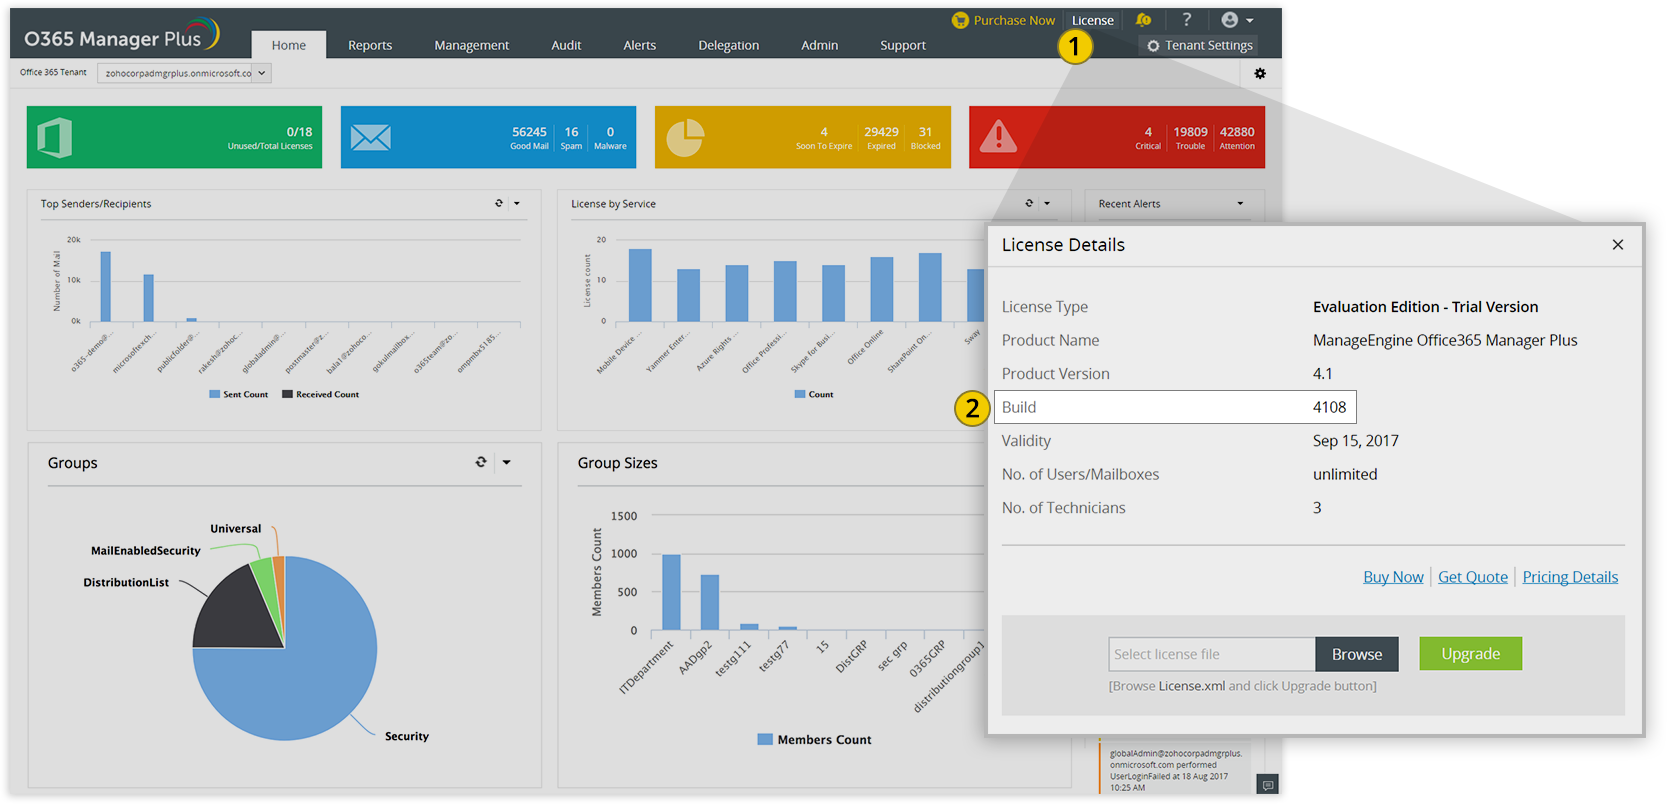The height and width of the screenshot is (804, 1667).
Task: Toggle the Received Count legend swatch
Action: [287, 395]
